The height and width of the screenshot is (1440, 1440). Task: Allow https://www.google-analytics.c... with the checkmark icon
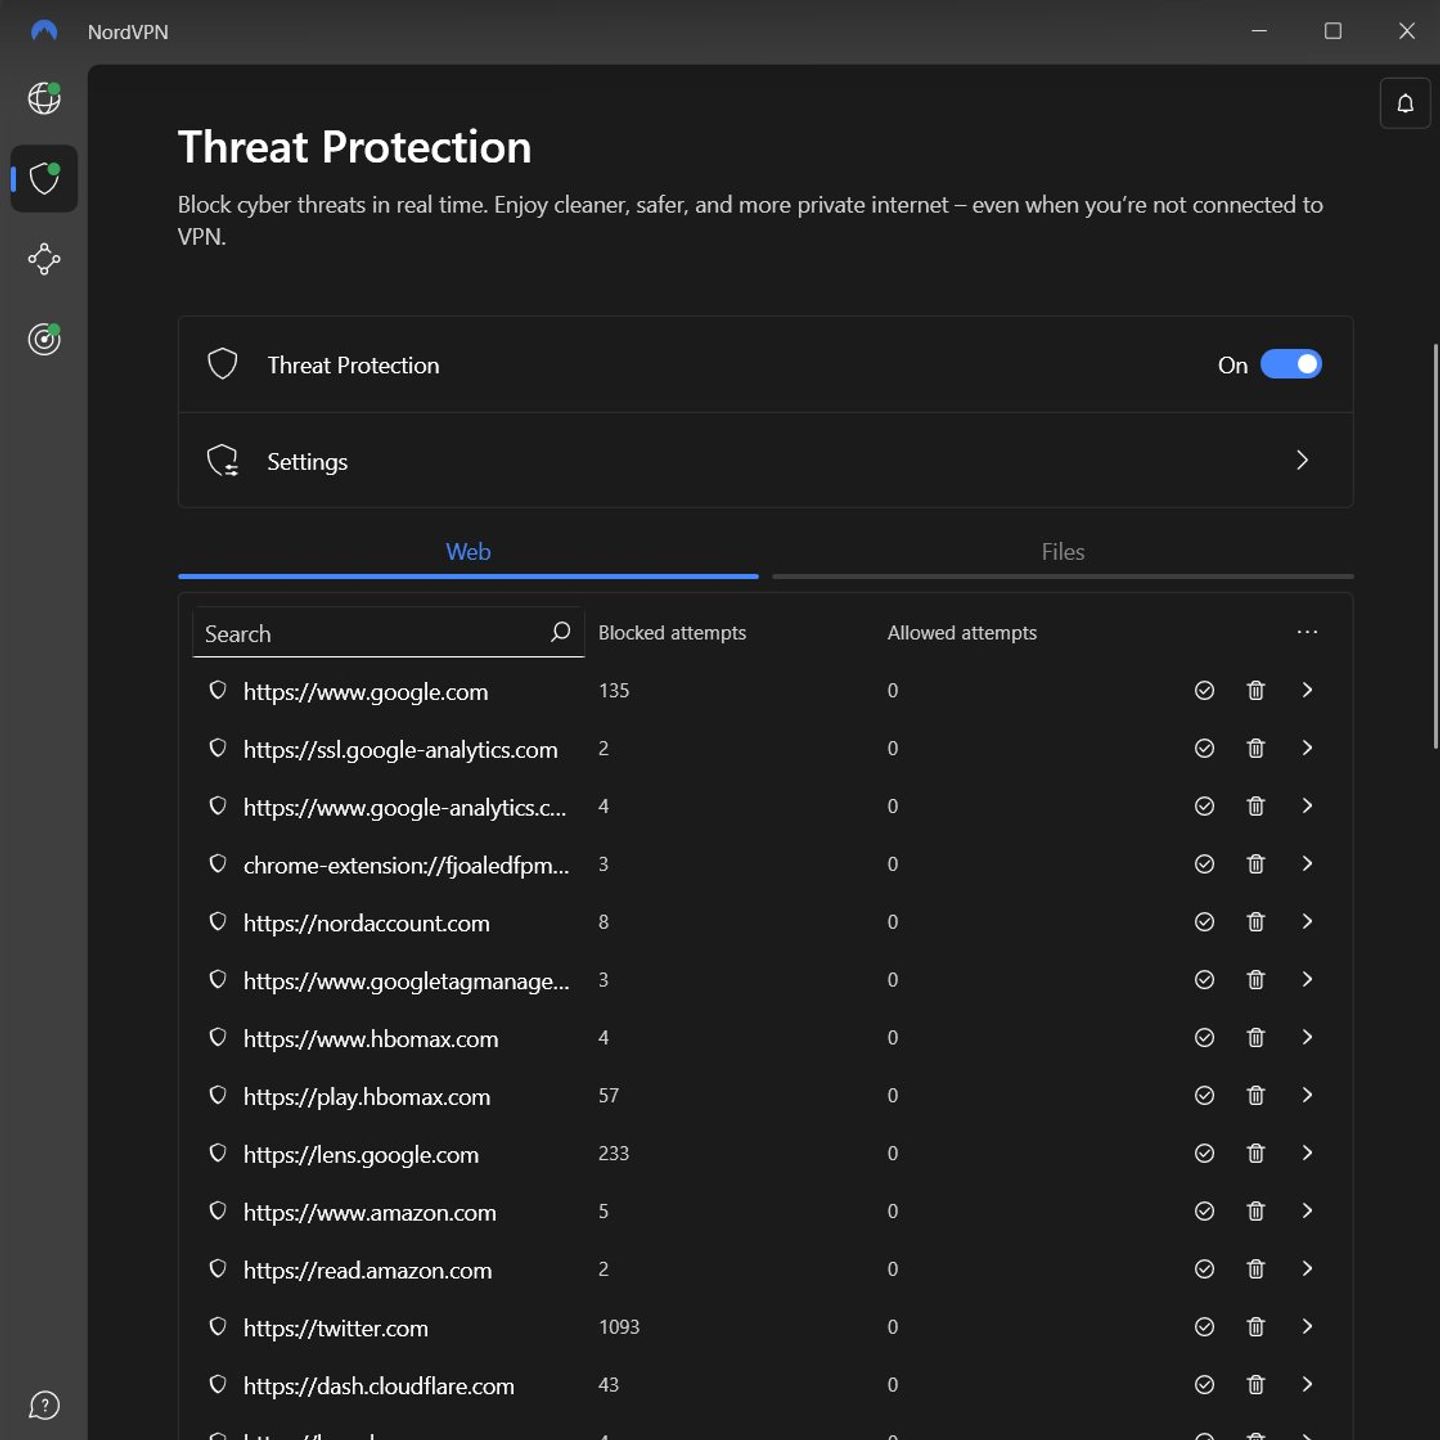[1204, 806]
